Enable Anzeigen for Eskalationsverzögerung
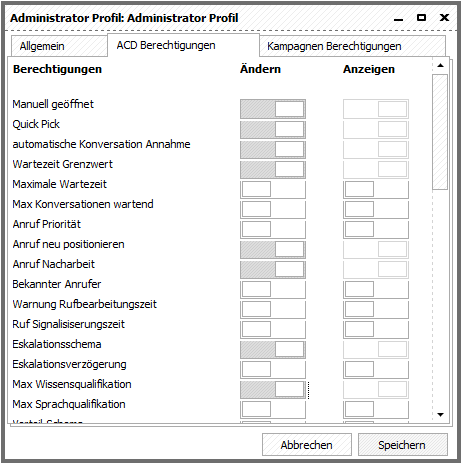The image size is (462, 464). (376, 369)
